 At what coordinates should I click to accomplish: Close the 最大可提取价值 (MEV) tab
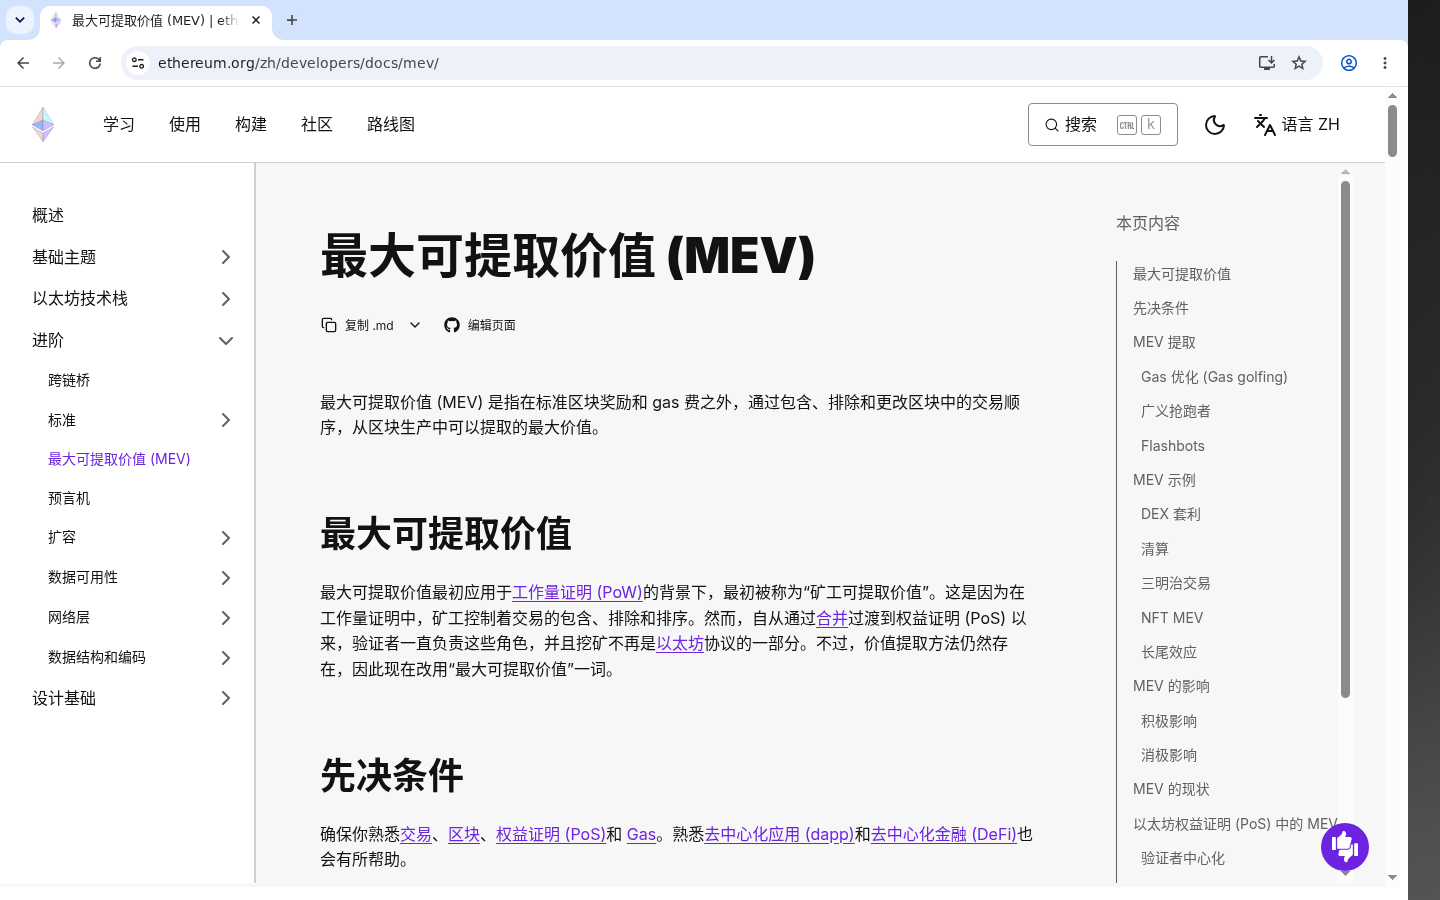coord(256,20)
